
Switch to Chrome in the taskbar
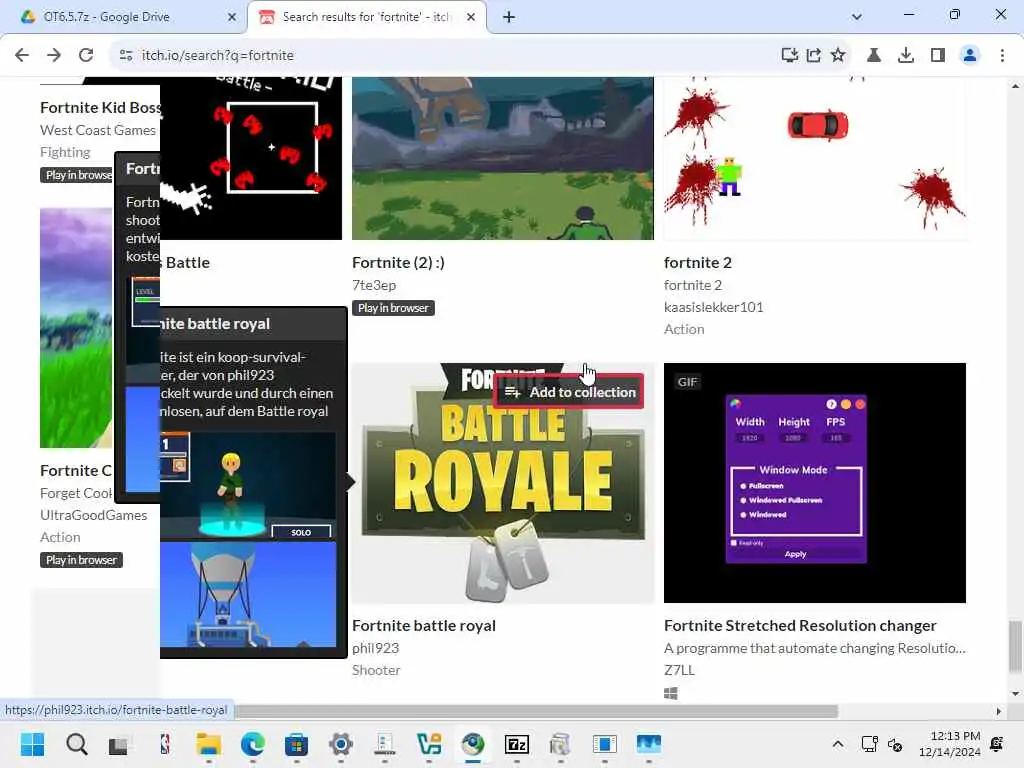click(473, 744)
